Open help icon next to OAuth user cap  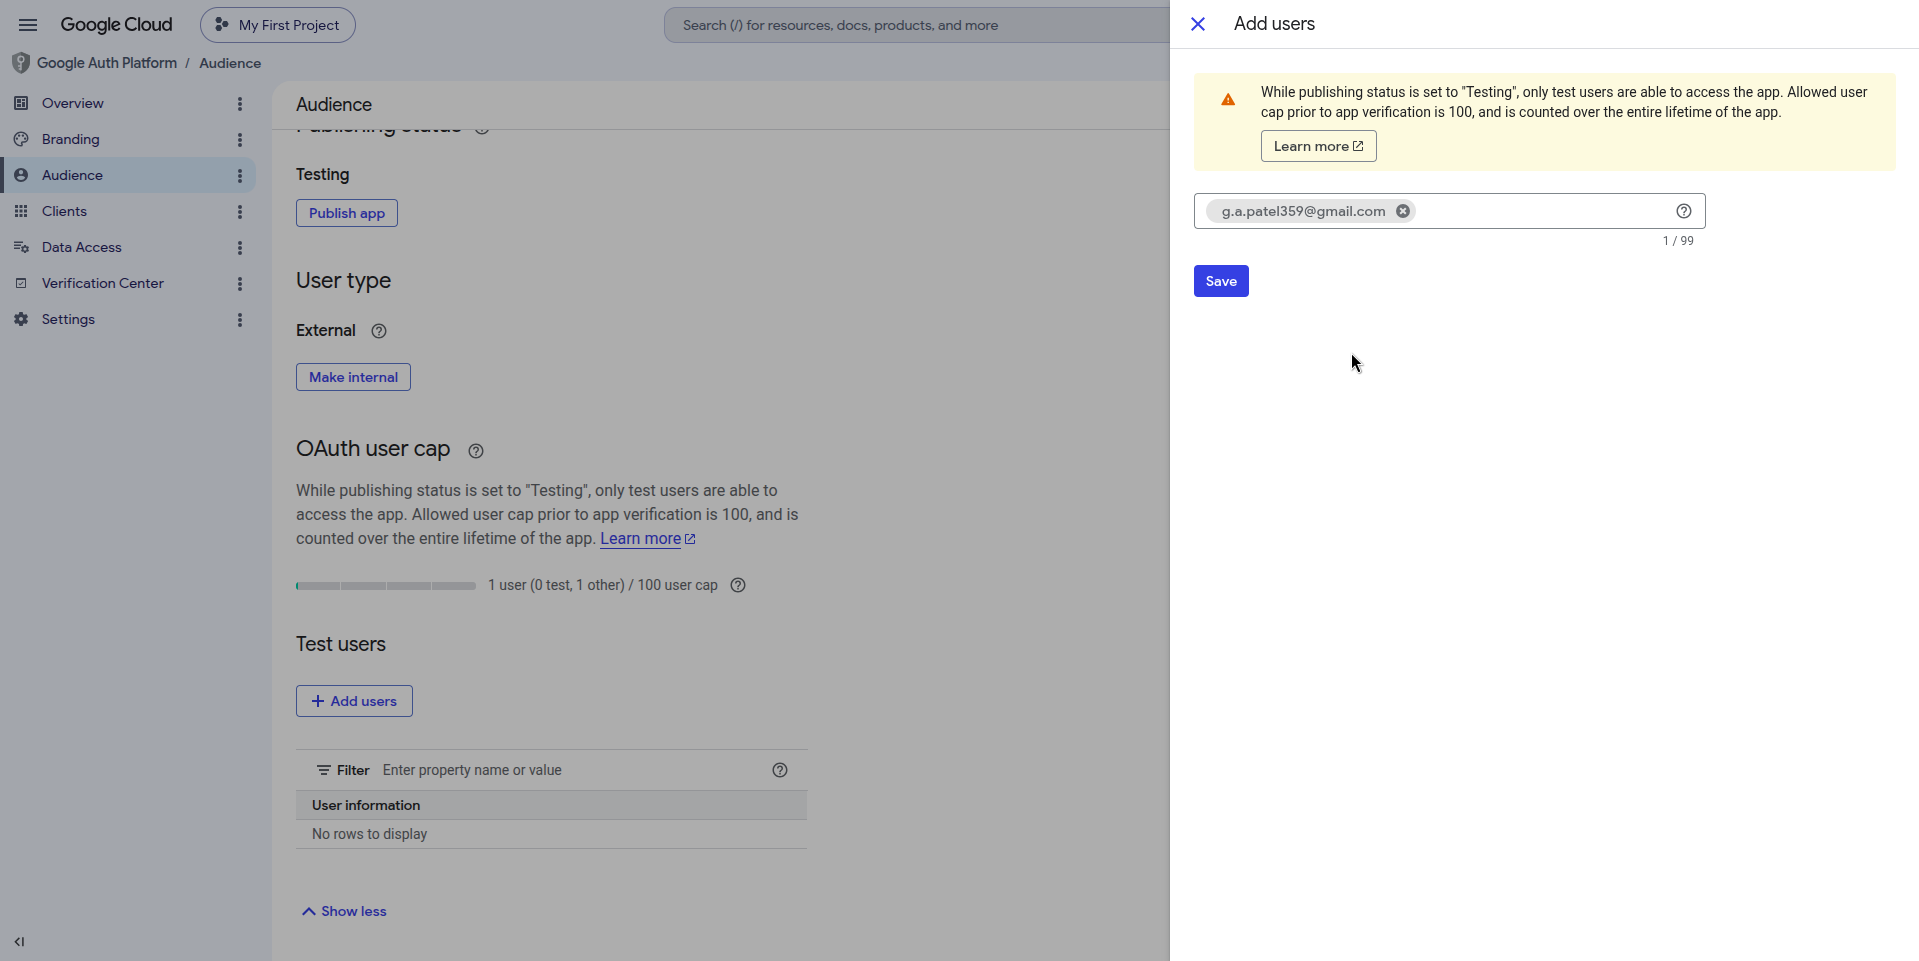(x=476, y=451)
